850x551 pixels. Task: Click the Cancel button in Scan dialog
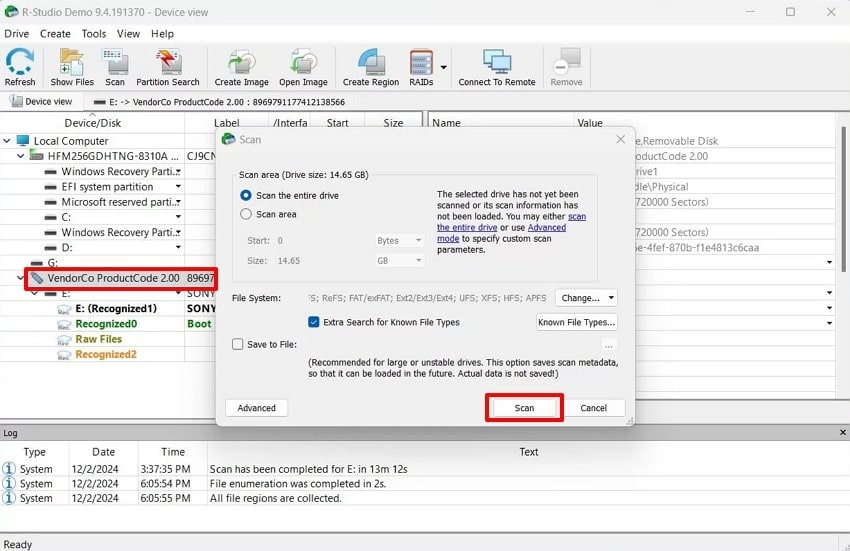(594, 408)
